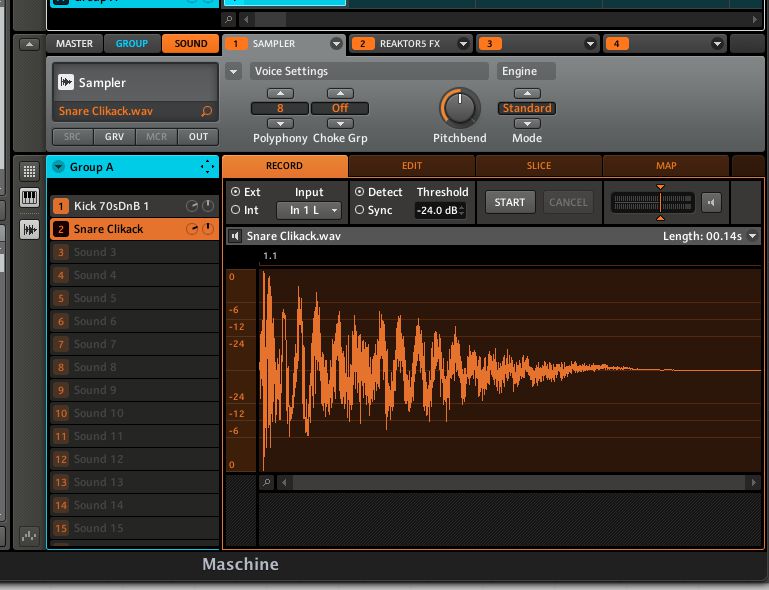Image resolution: width=769 pixels, height=590 pixels.
Task: Click the arranger scrollbar left arrow
Action: tap(246, 20)
